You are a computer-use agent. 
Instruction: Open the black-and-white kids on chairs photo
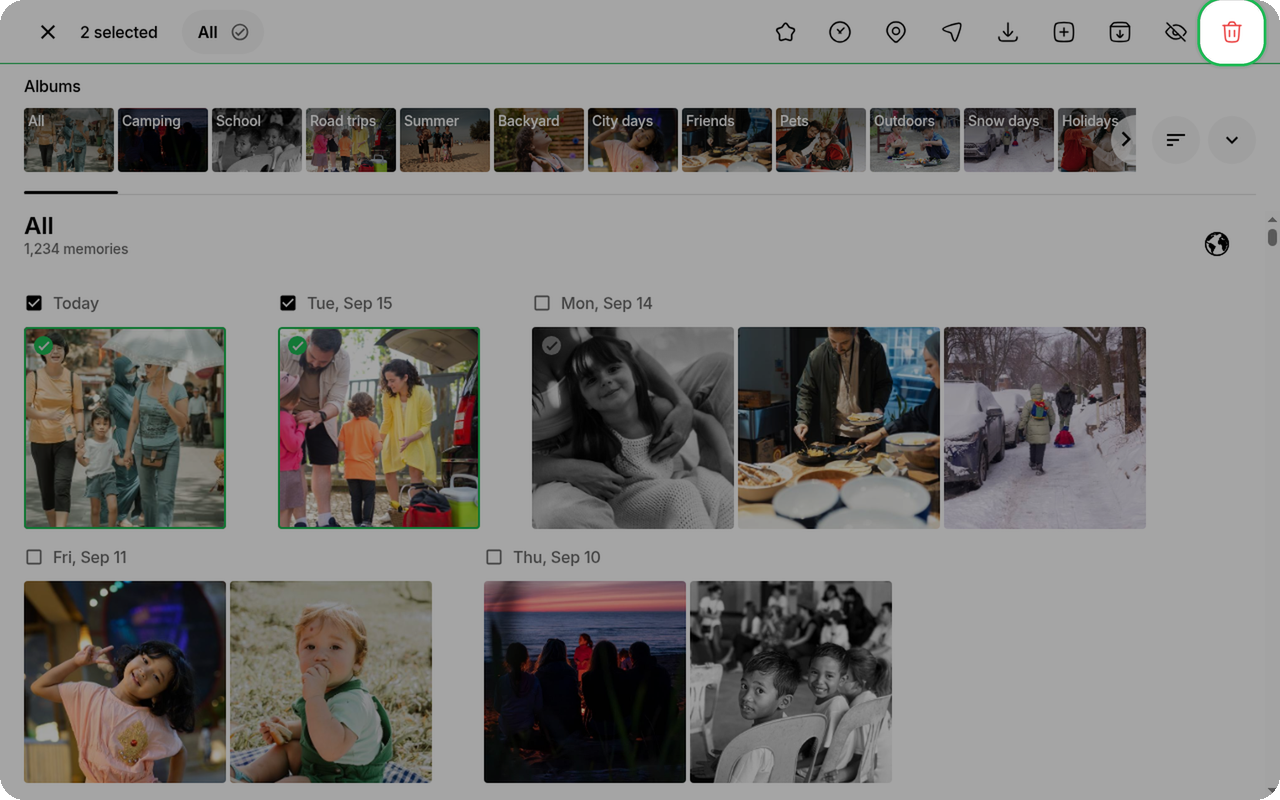(791, 682)
